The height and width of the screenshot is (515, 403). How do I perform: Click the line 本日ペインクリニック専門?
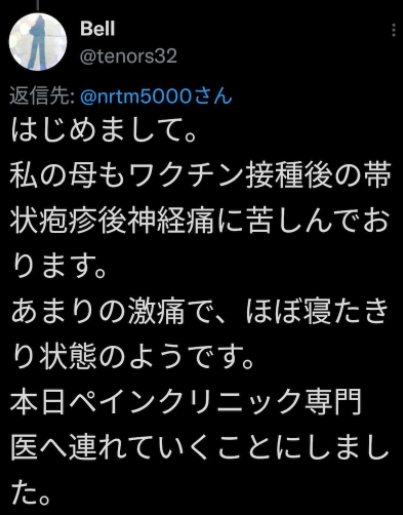pyautogui.click(x=186, y=403)
